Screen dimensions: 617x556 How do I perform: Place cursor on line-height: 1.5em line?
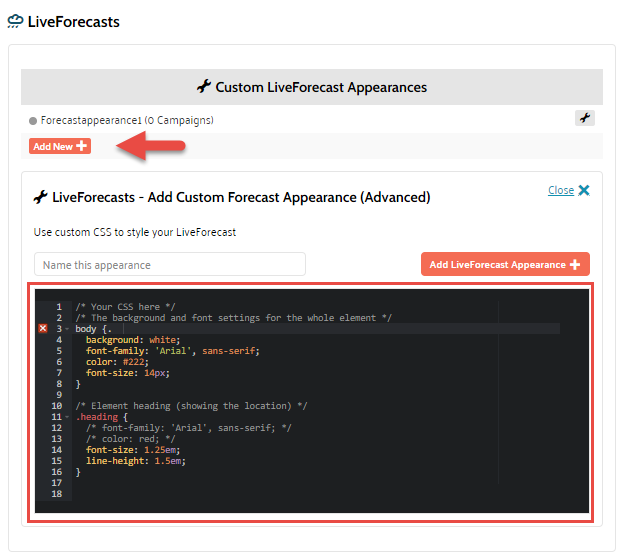click(x=136, y=461)
